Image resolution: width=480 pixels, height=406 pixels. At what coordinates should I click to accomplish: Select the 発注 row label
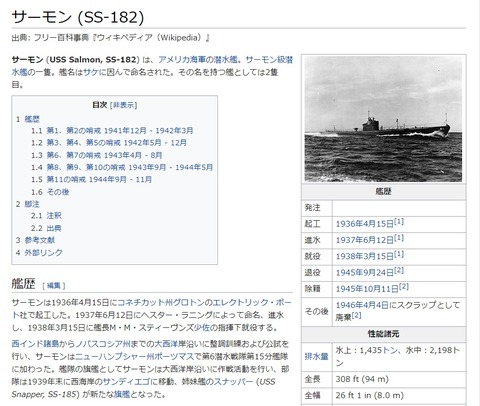312,208
